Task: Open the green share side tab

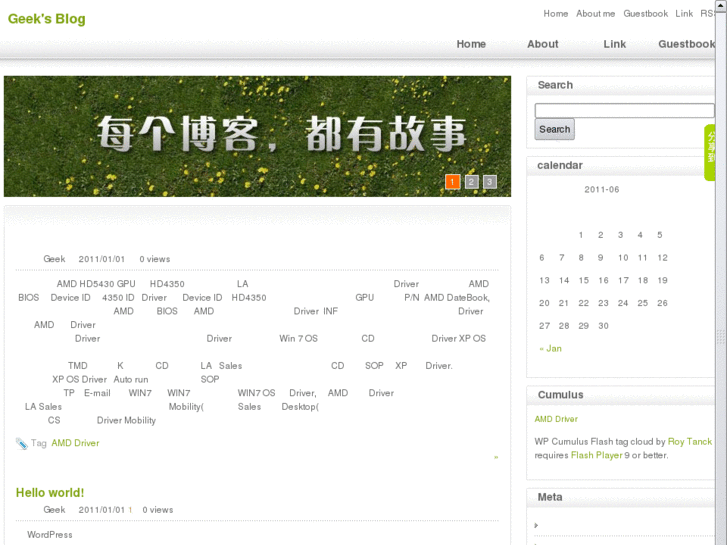Action: tap(709, 153)
